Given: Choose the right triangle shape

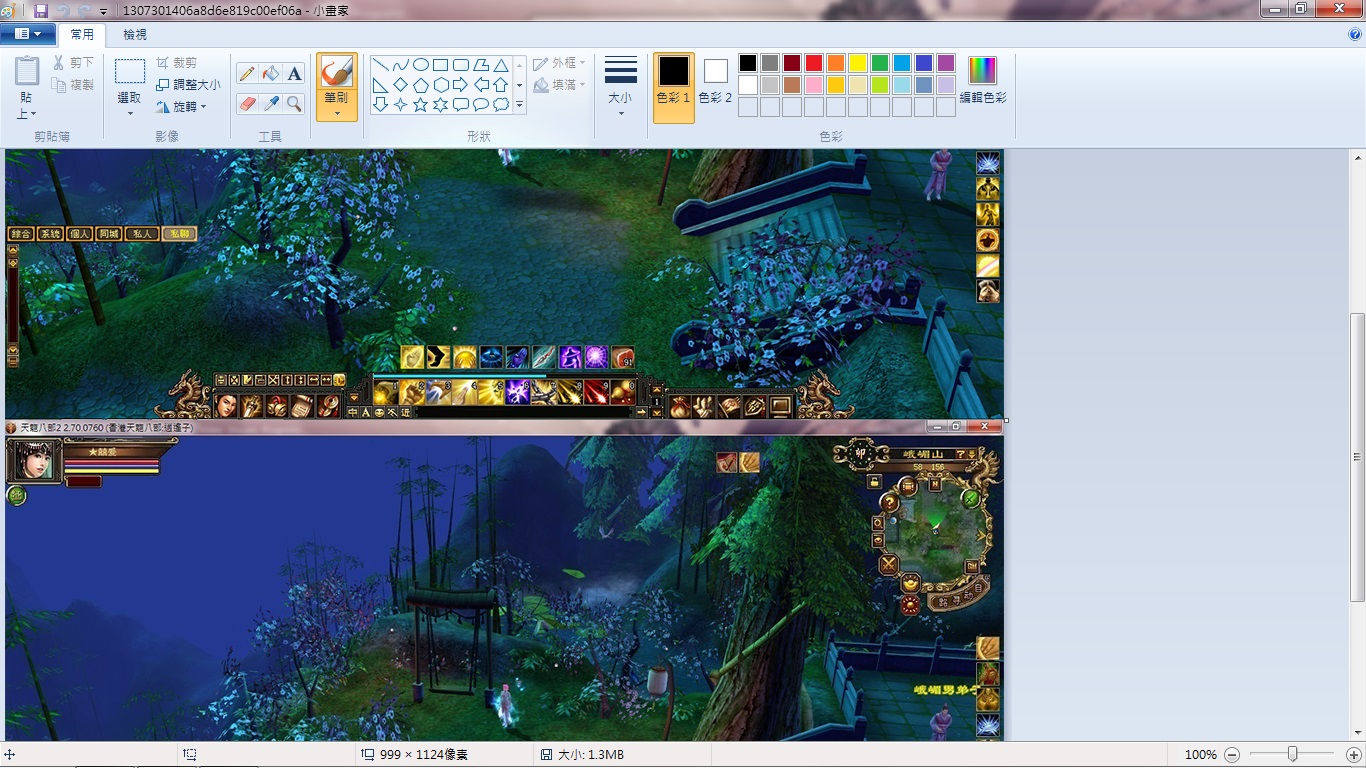Looking at the screenshot, I should (x=380, y=85).
